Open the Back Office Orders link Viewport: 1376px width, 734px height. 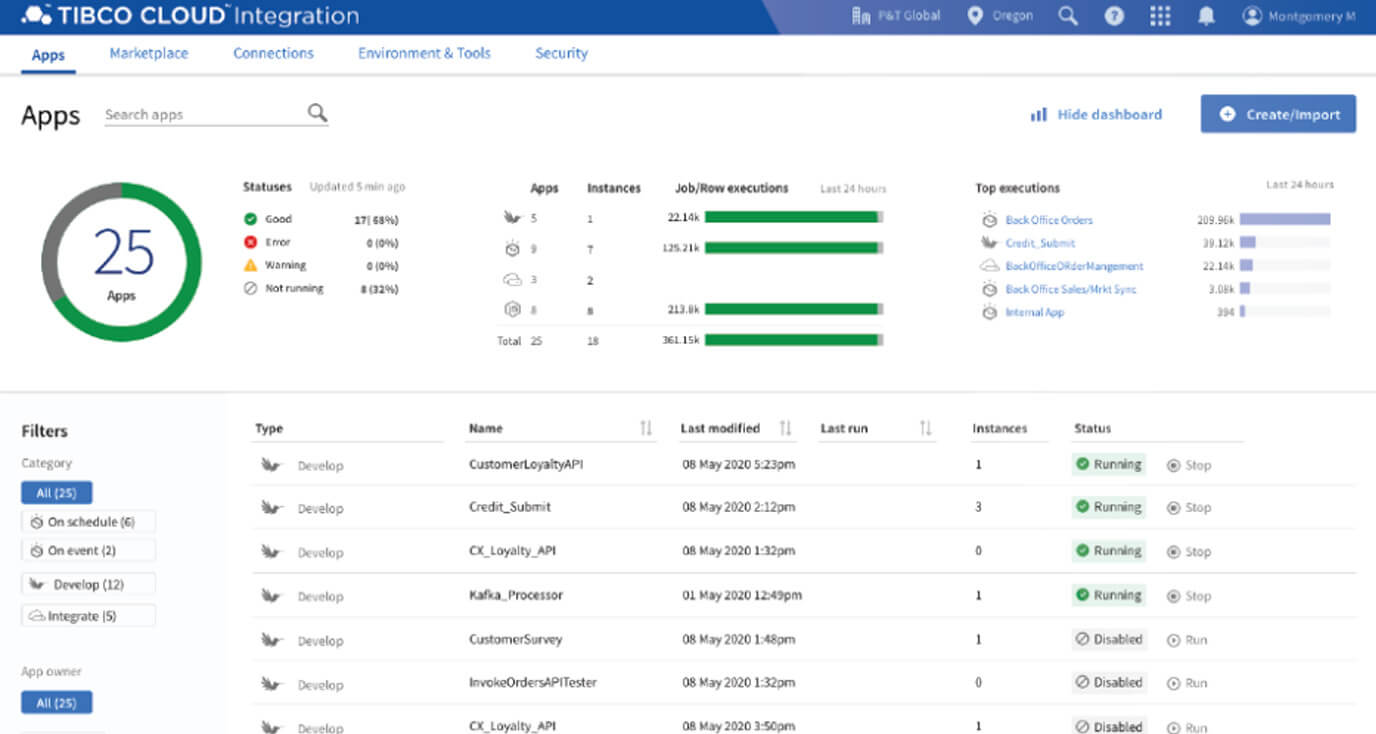[x=1049, y=220]
